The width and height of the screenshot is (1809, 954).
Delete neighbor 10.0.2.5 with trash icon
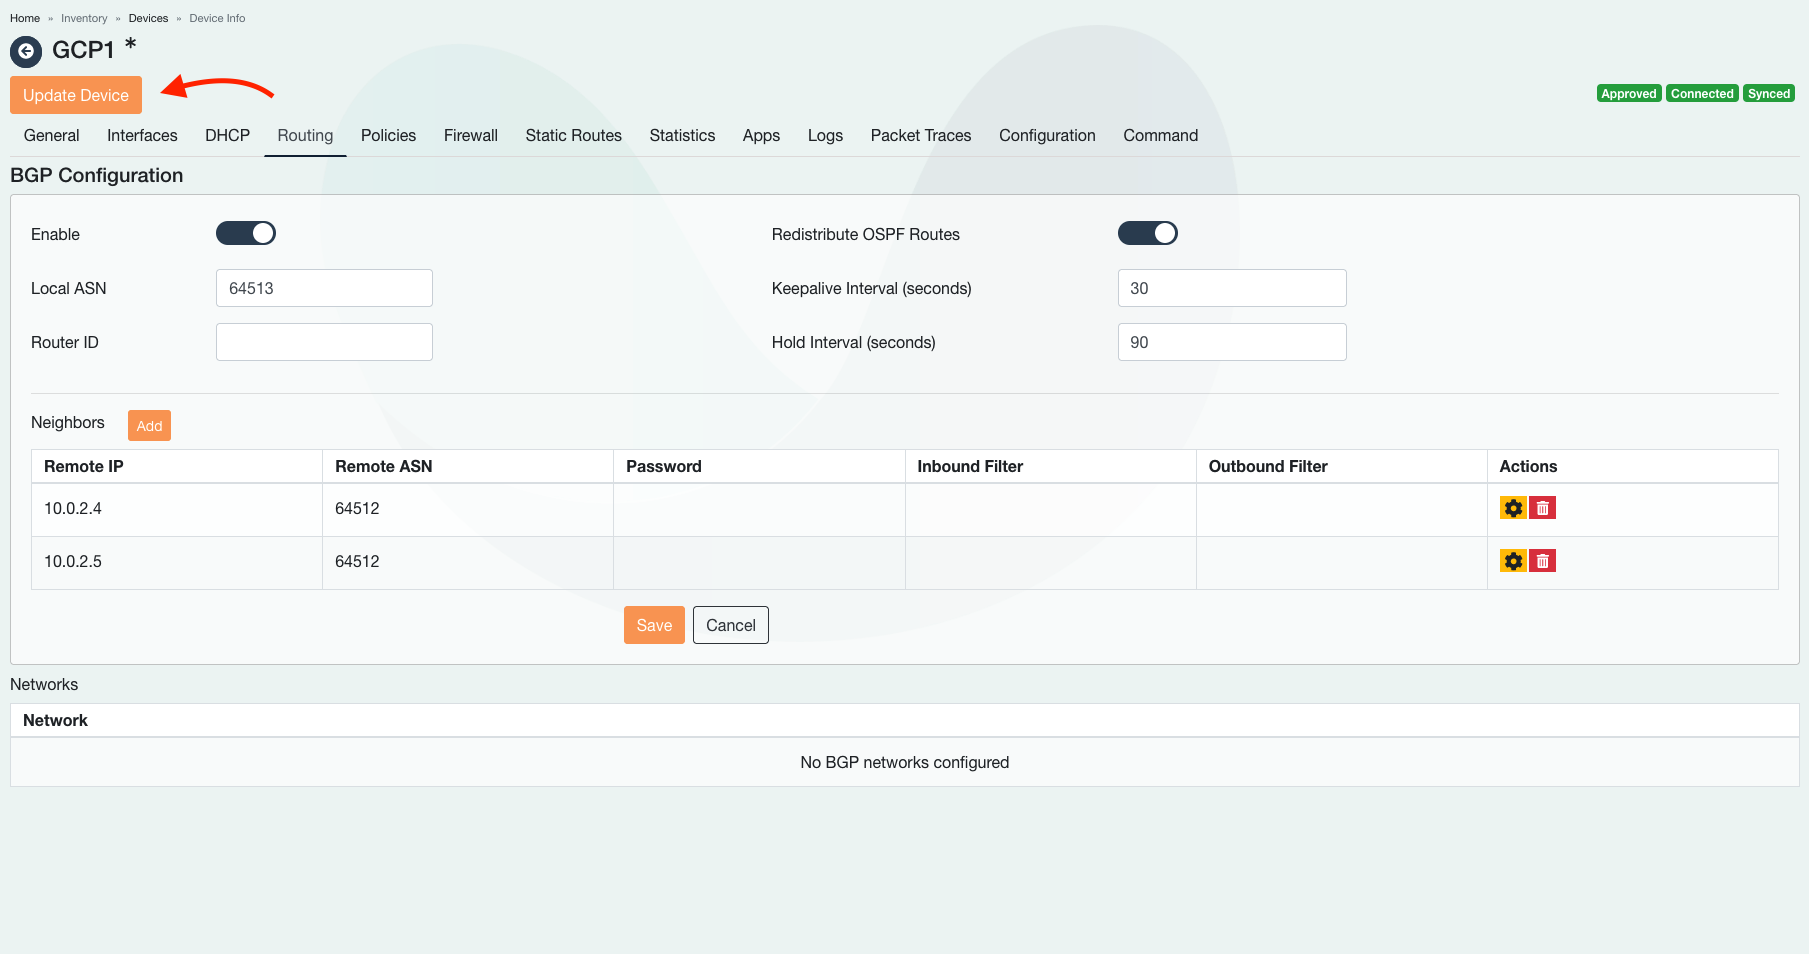click(1542, 561)
